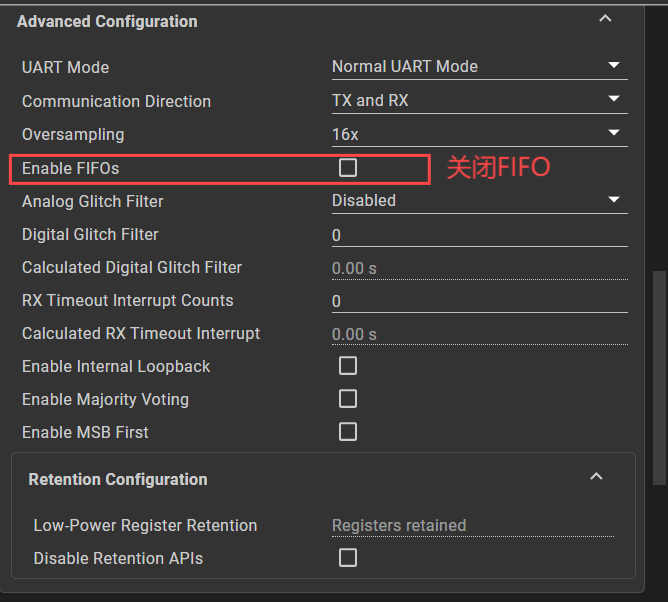Open the Oversampling dropdown
The width and height of the screenshot is (668, 602).
pos(614,134)
